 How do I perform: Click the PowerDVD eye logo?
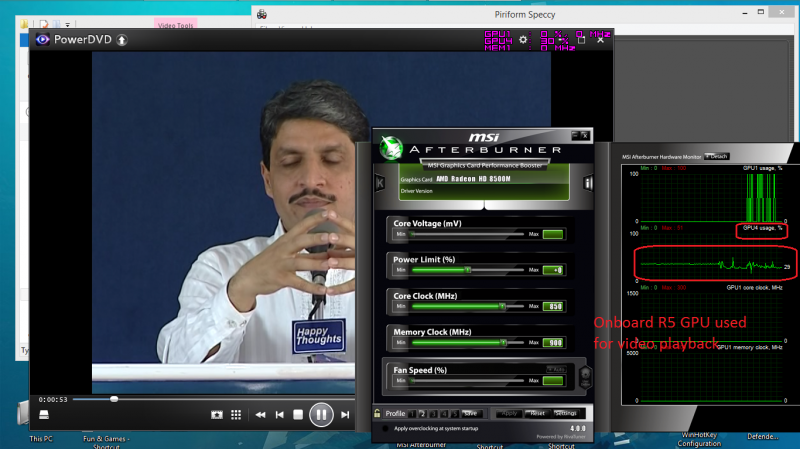coord(42,39)
